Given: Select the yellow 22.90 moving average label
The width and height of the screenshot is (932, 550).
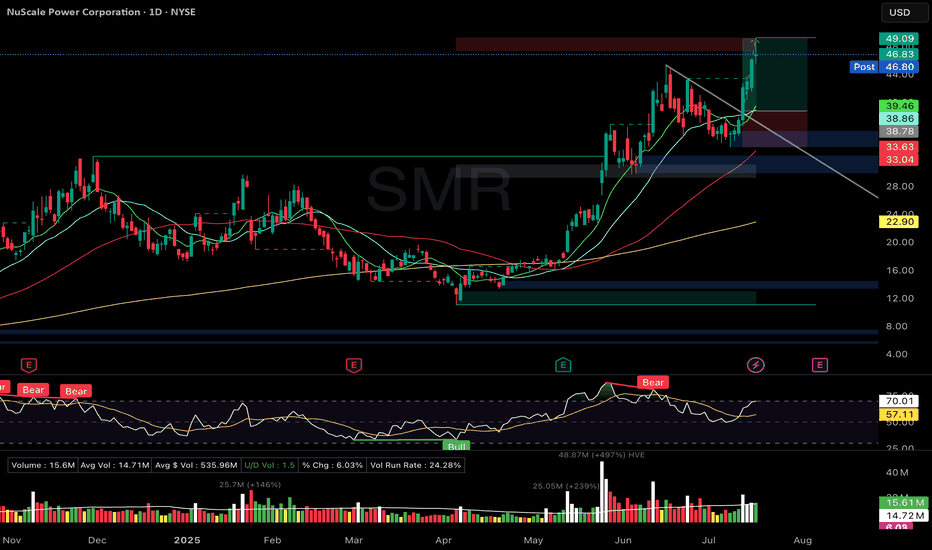Looking at the screenshot, I should [x=899, y=222].
